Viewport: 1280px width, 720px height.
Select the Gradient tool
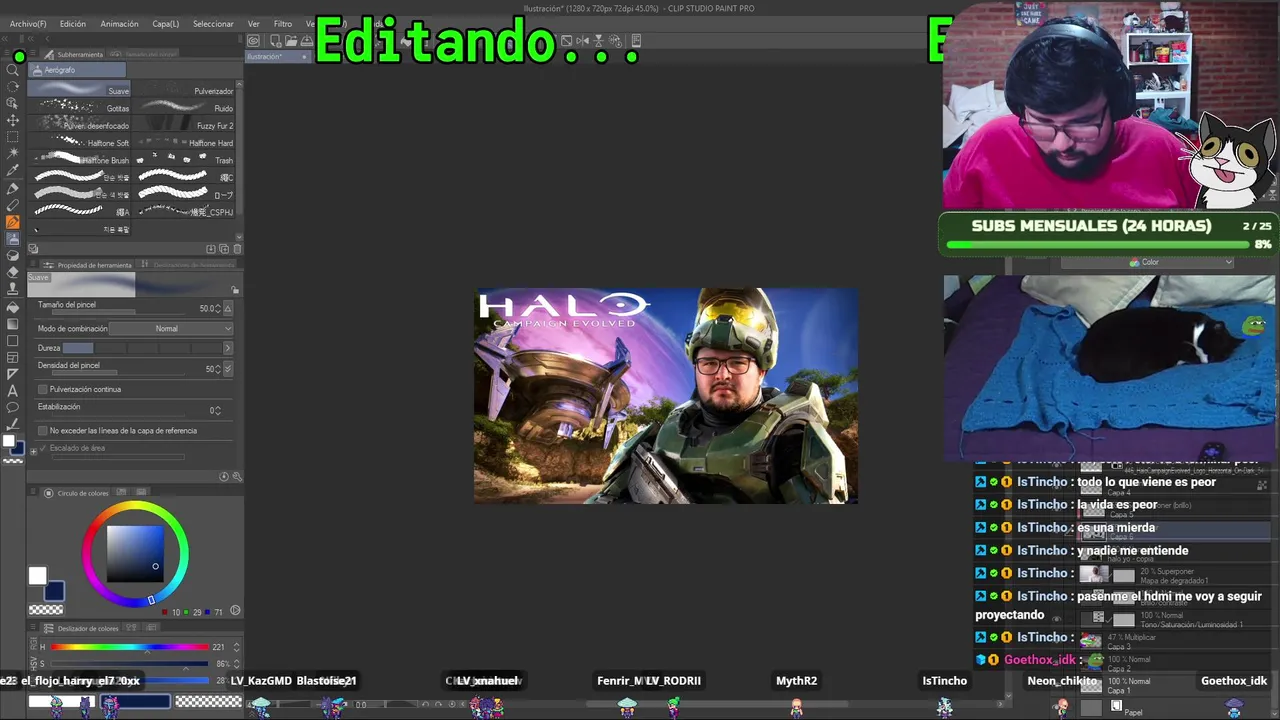[13, 323]
